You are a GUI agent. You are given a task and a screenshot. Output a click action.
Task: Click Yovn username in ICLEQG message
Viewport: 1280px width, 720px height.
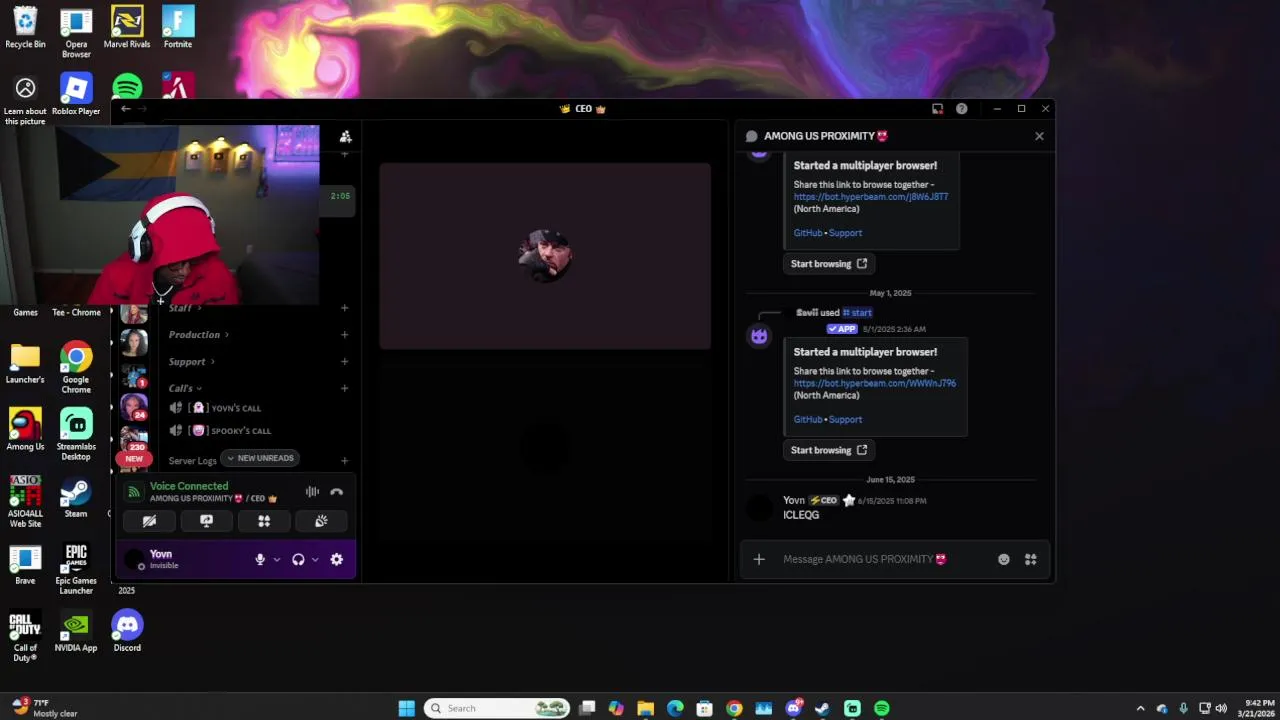click(x=794, y=500)
